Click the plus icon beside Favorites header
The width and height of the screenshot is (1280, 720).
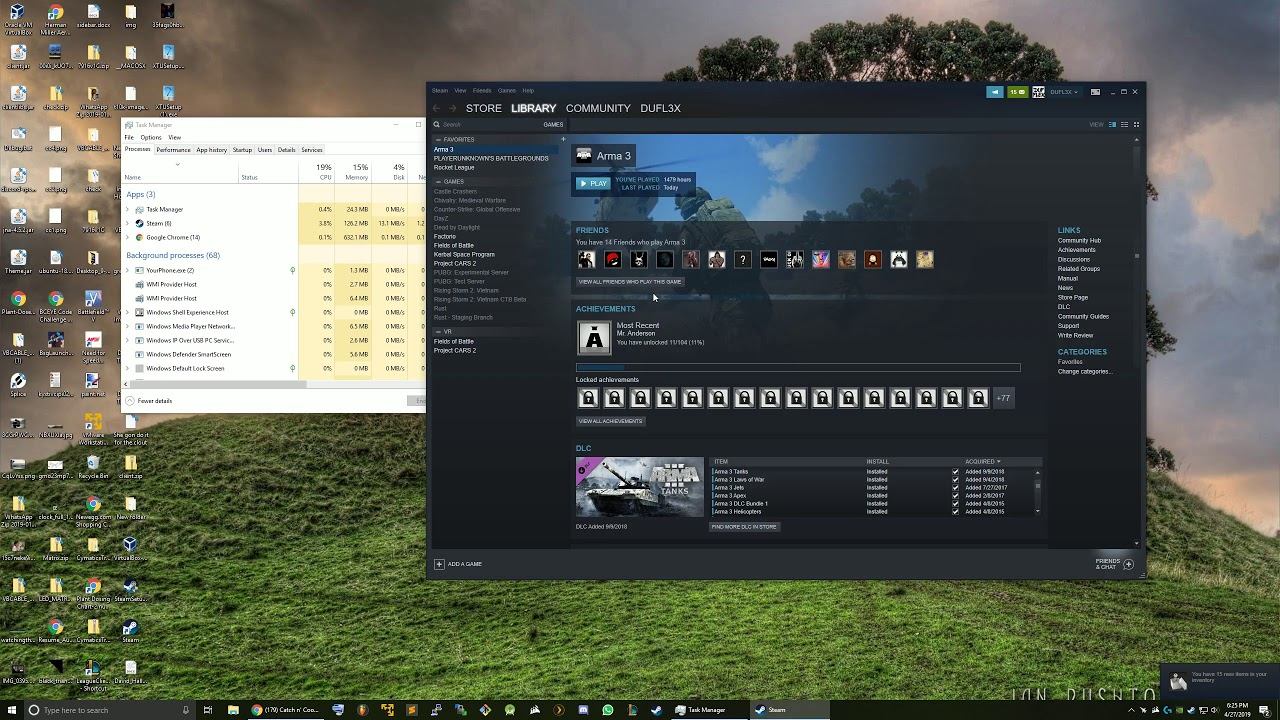(x=563, y=139)
